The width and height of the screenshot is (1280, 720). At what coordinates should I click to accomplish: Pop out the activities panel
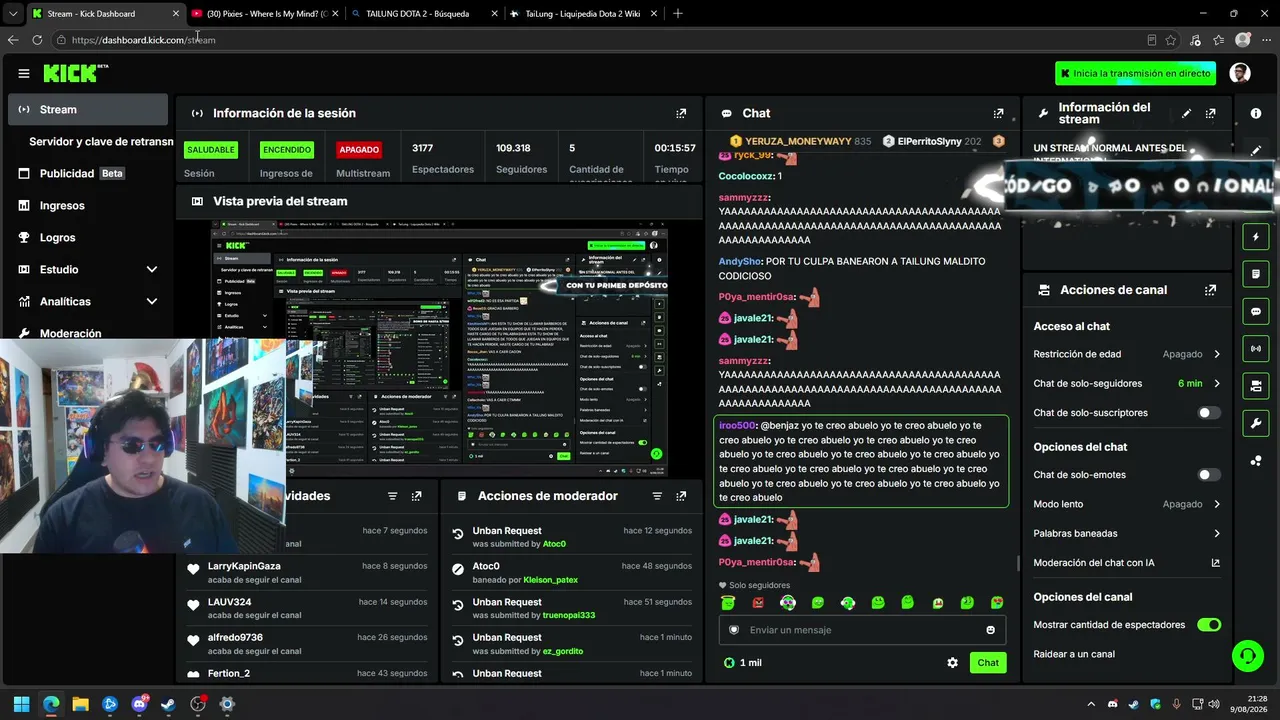(x=416, y=496)
